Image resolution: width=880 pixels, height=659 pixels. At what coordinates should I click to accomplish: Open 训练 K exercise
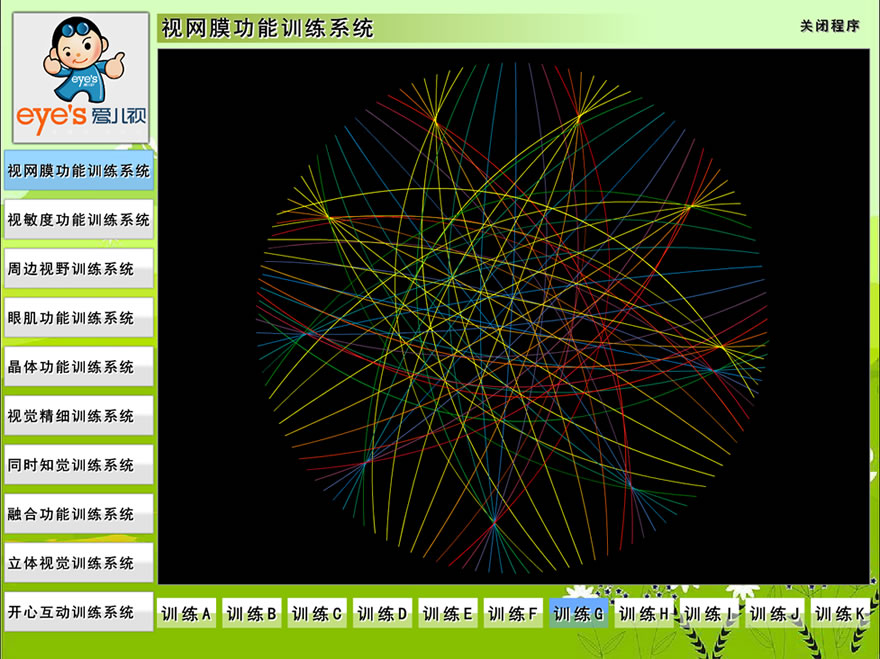(x=840, y=613)
